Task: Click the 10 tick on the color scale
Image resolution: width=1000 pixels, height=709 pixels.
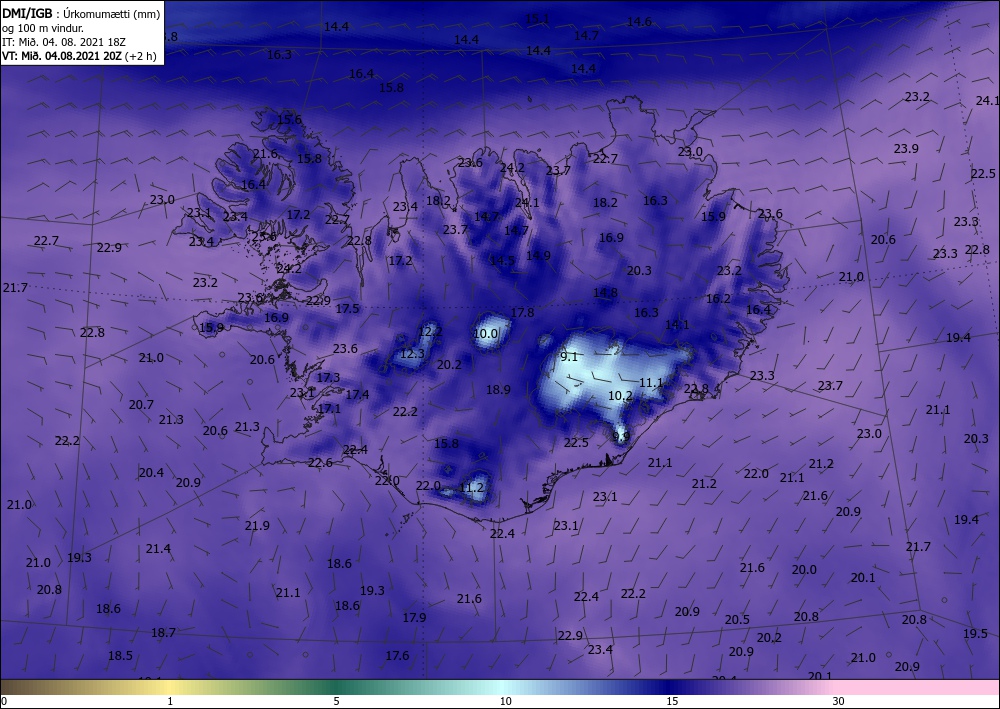Action: click(505, 701)
